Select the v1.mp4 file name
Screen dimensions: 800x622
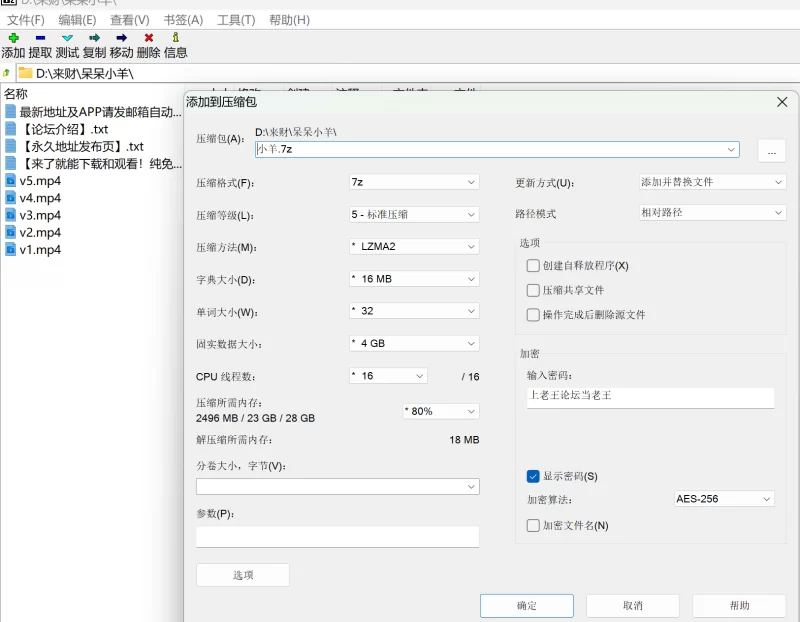[40, 250]
